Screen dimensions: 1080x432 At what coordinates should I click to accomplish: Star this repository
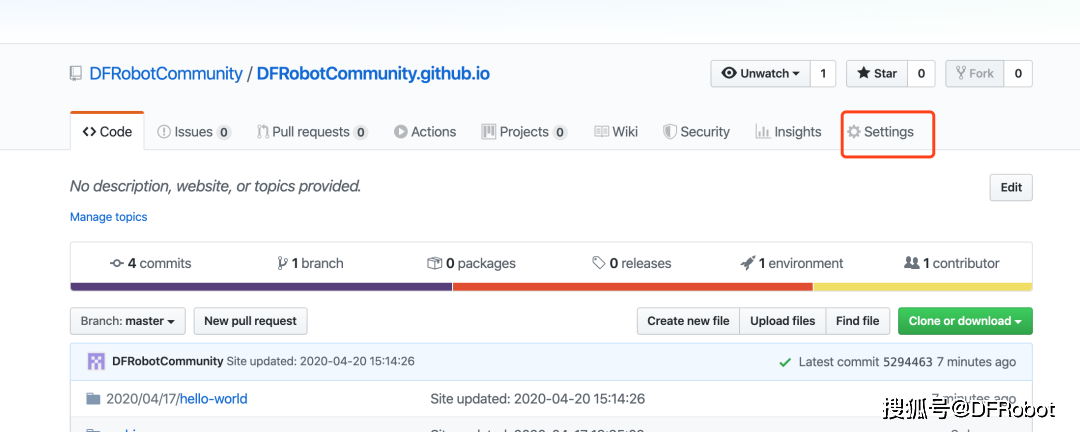(x=877, y=74)
